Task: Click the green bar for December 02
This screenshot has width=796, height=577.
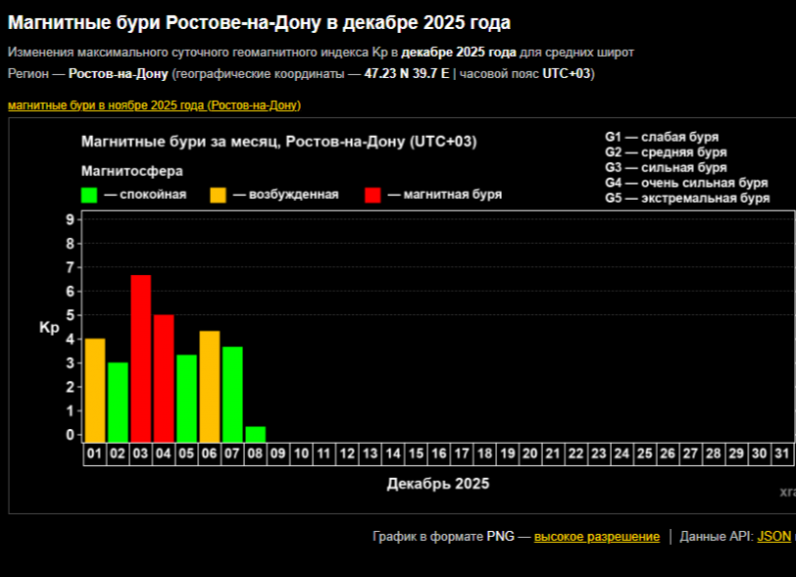Action: 118,402
